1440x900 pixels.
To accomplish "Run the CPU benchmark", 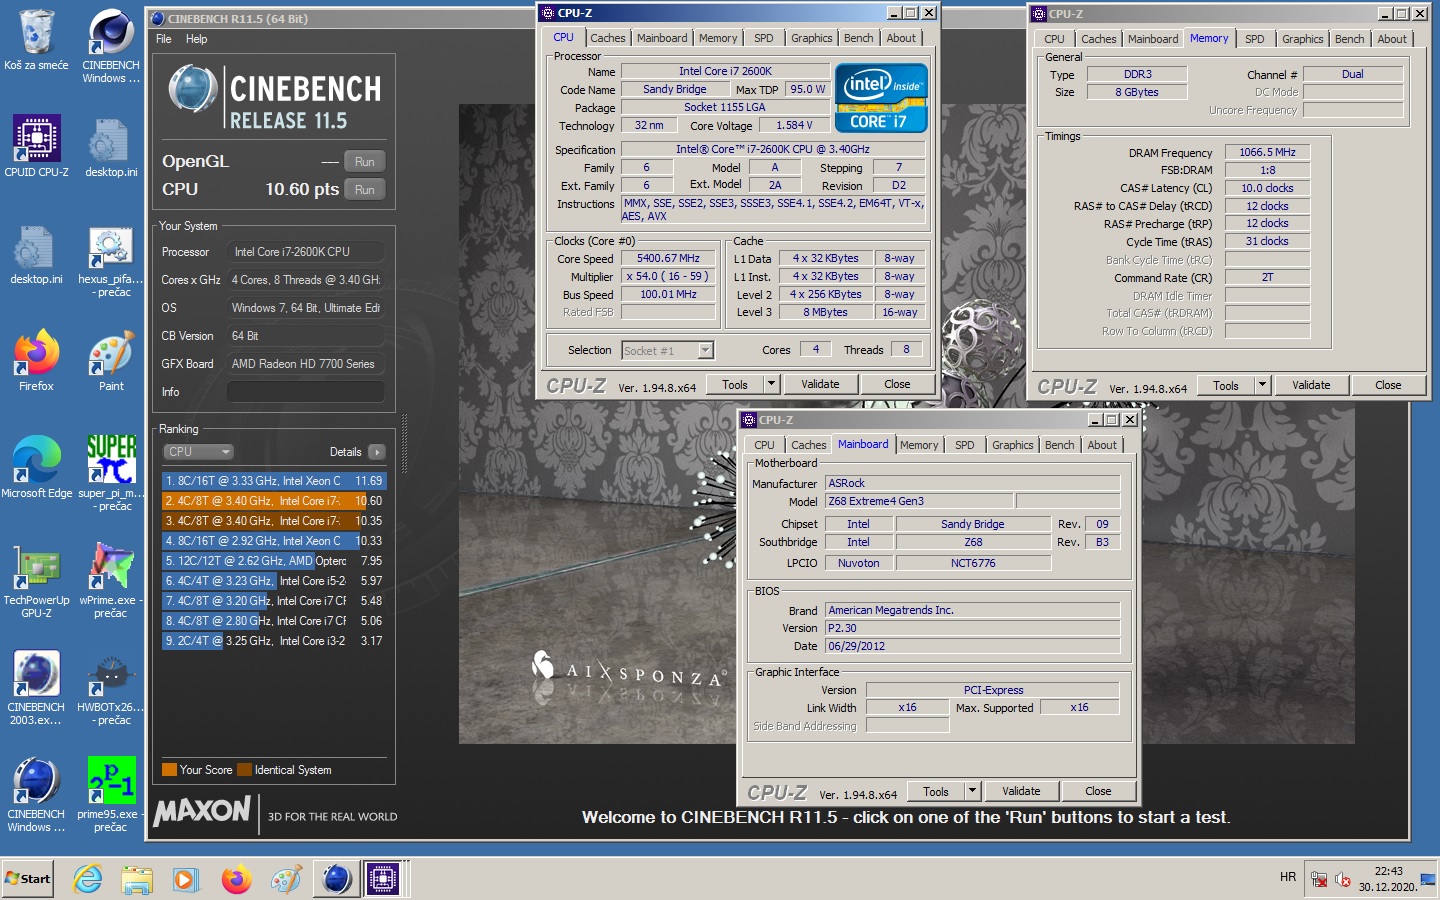I will pos(365,190).
